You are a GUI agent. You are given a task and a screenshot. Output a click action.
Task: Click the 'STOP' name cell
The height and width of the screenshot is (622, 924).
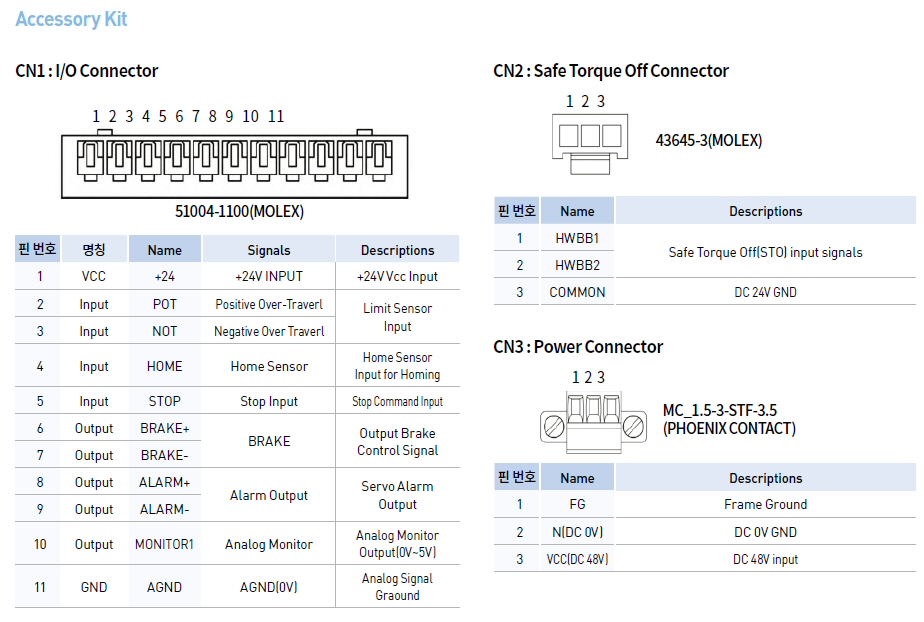(x=164, y=401)
